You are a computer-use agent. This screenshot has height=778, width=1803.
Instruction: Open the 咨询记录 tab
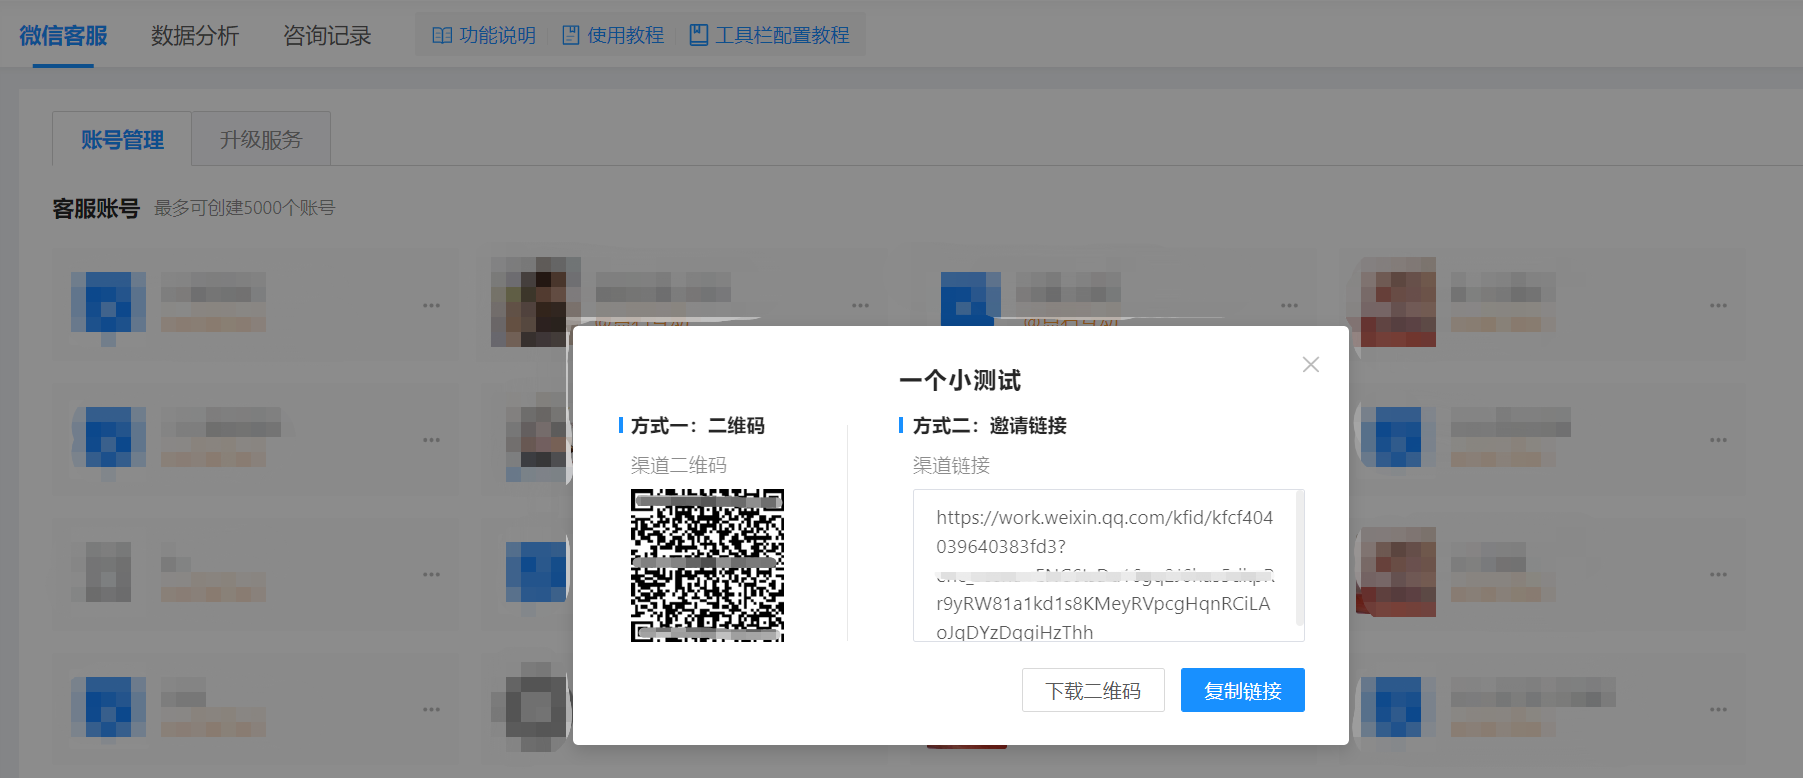pyautogui.click(x=327, y=36)
